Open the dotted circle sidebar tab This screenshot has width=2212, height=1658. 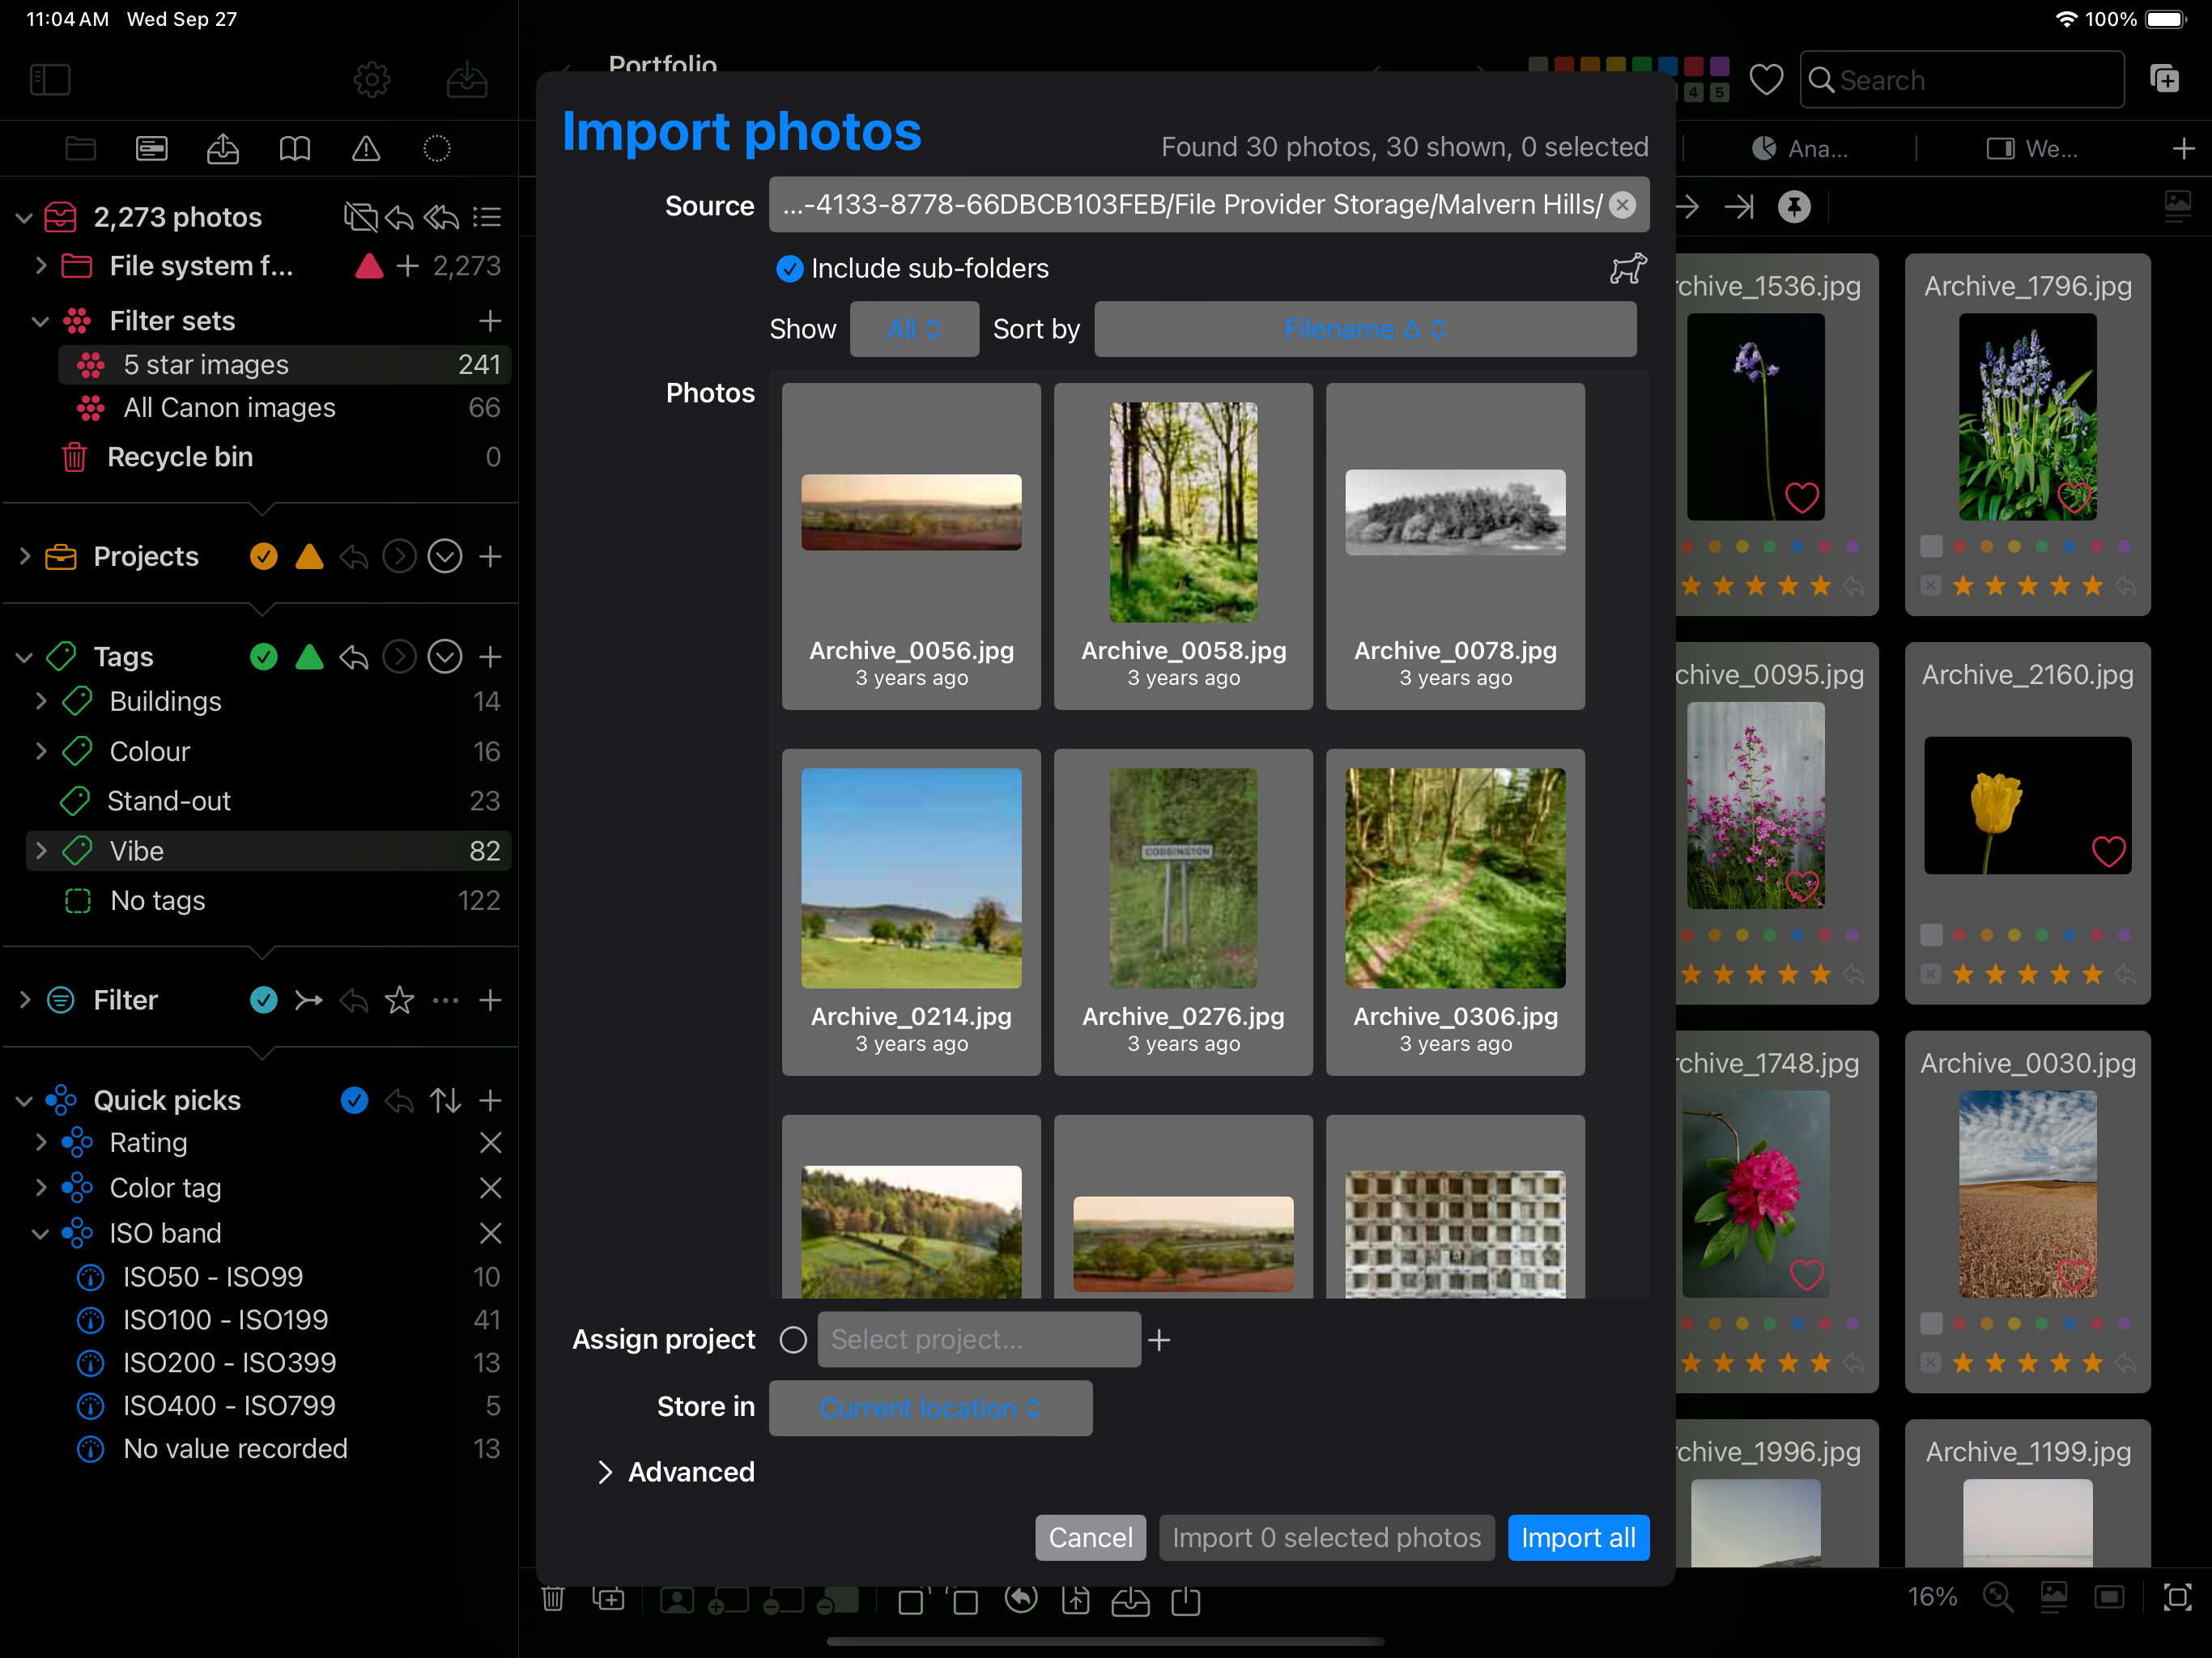click(x=437, y=149)
